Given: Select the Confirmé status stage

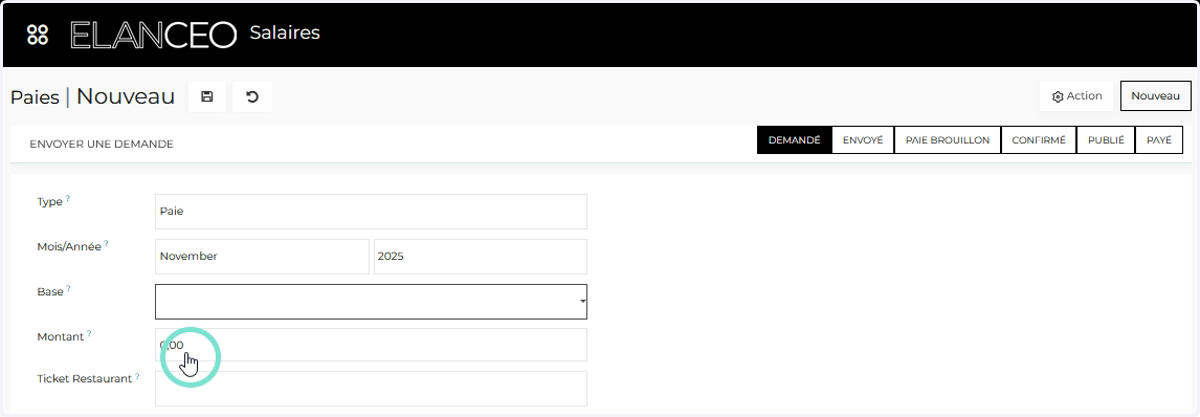Looking at the screenshot, I should point(1038,140).
